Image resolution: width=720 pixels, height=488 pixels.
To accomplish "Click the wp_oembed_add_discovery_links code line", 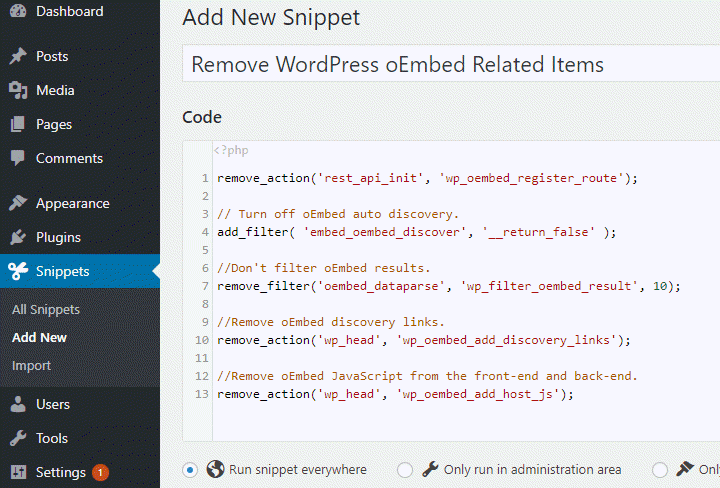I will click(x=424, y=340).
